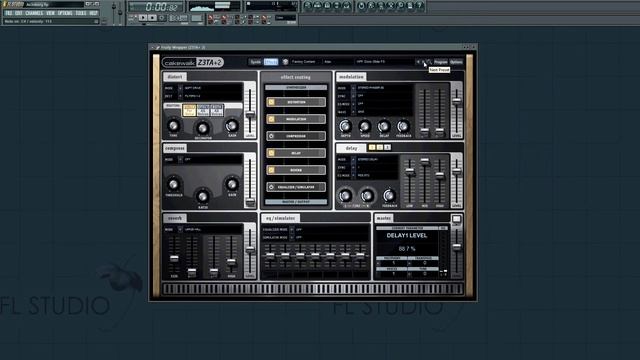
Task: Open Equalizer Mode dropdown
Action: [291, 229]
